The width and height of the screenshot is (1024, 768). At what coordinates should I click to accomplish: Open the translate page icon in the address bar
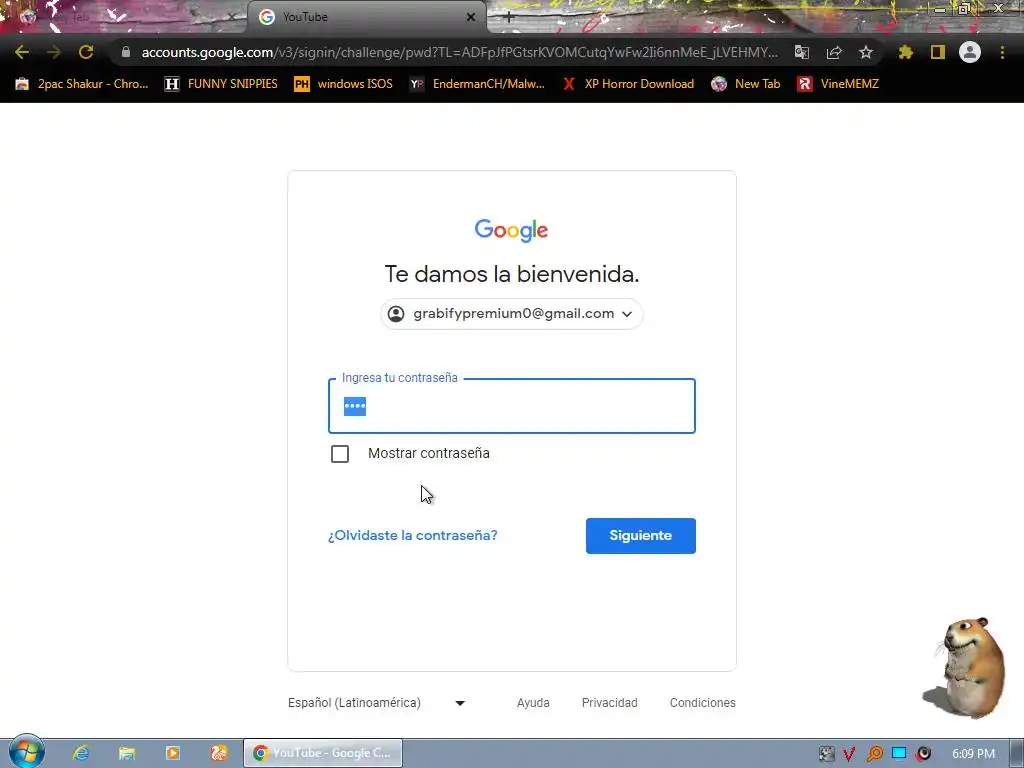[x=802, y=52]
